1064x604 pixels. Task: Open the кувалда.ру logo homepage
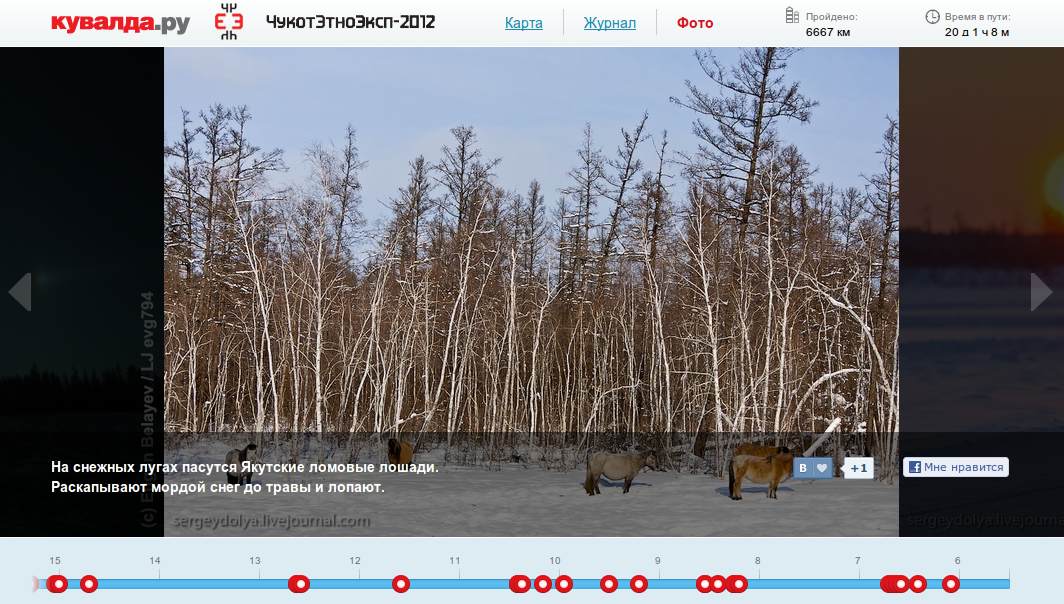(x=120, y=22)
